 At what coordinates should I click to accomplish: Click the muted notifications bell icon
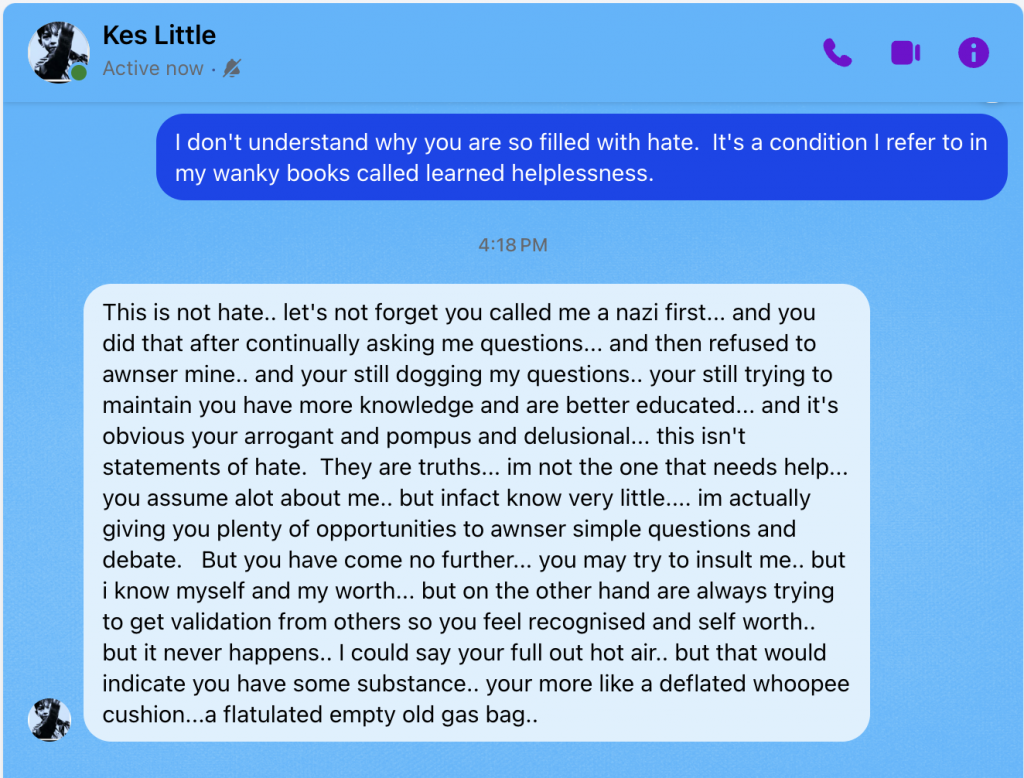pos(232,69)
